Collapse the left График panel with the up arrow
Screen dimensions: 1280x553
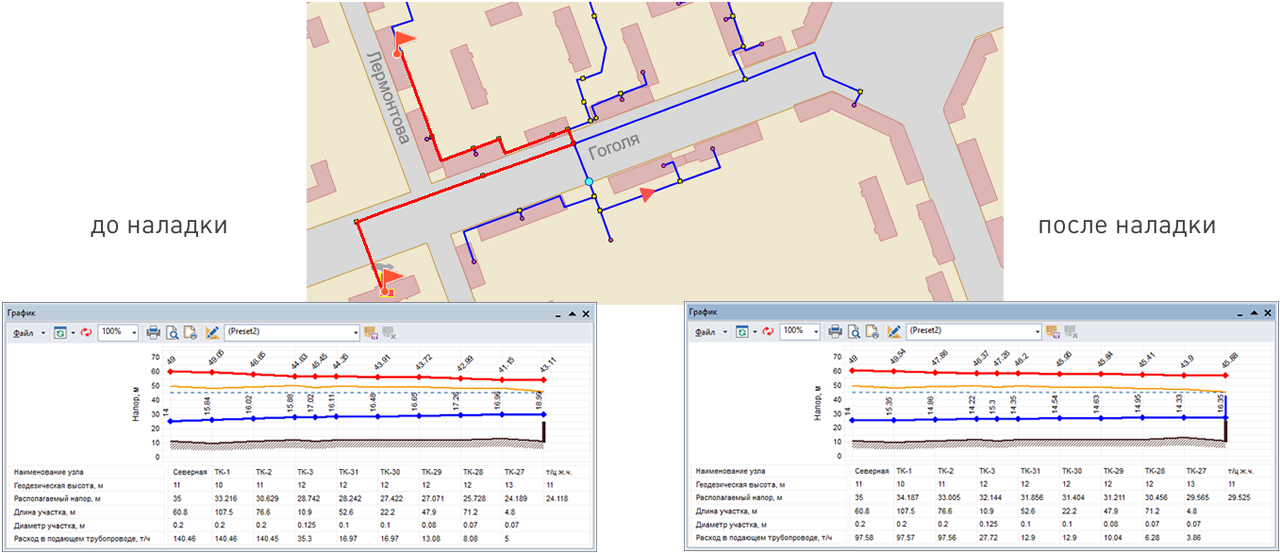(571, 313)
